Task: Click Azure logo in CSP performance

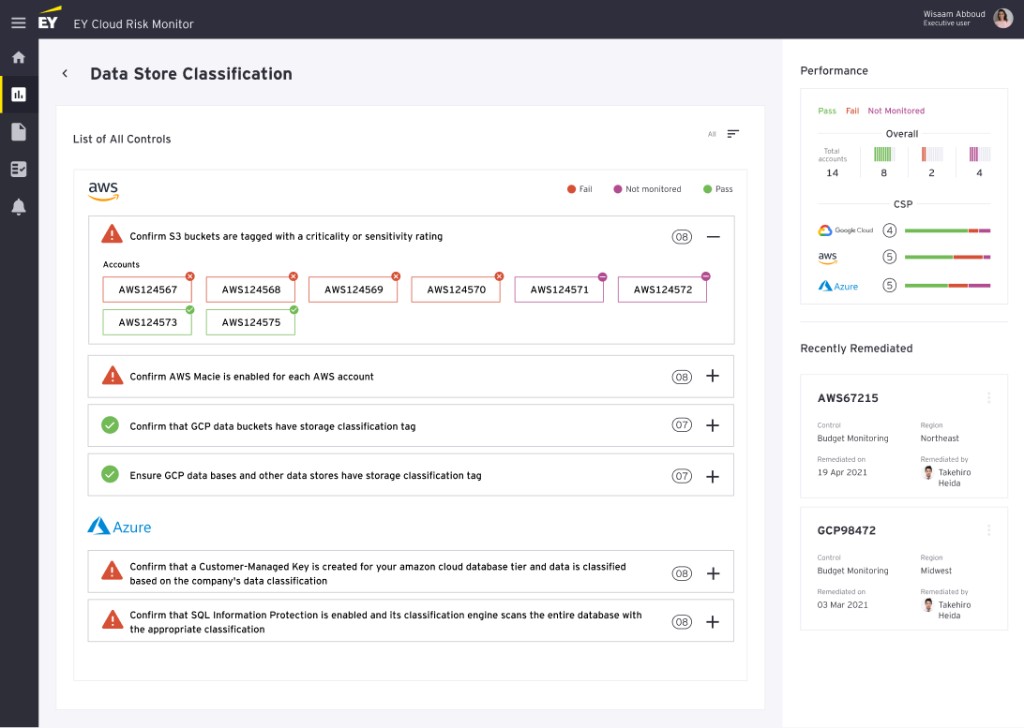Action: tap(838, 286)
